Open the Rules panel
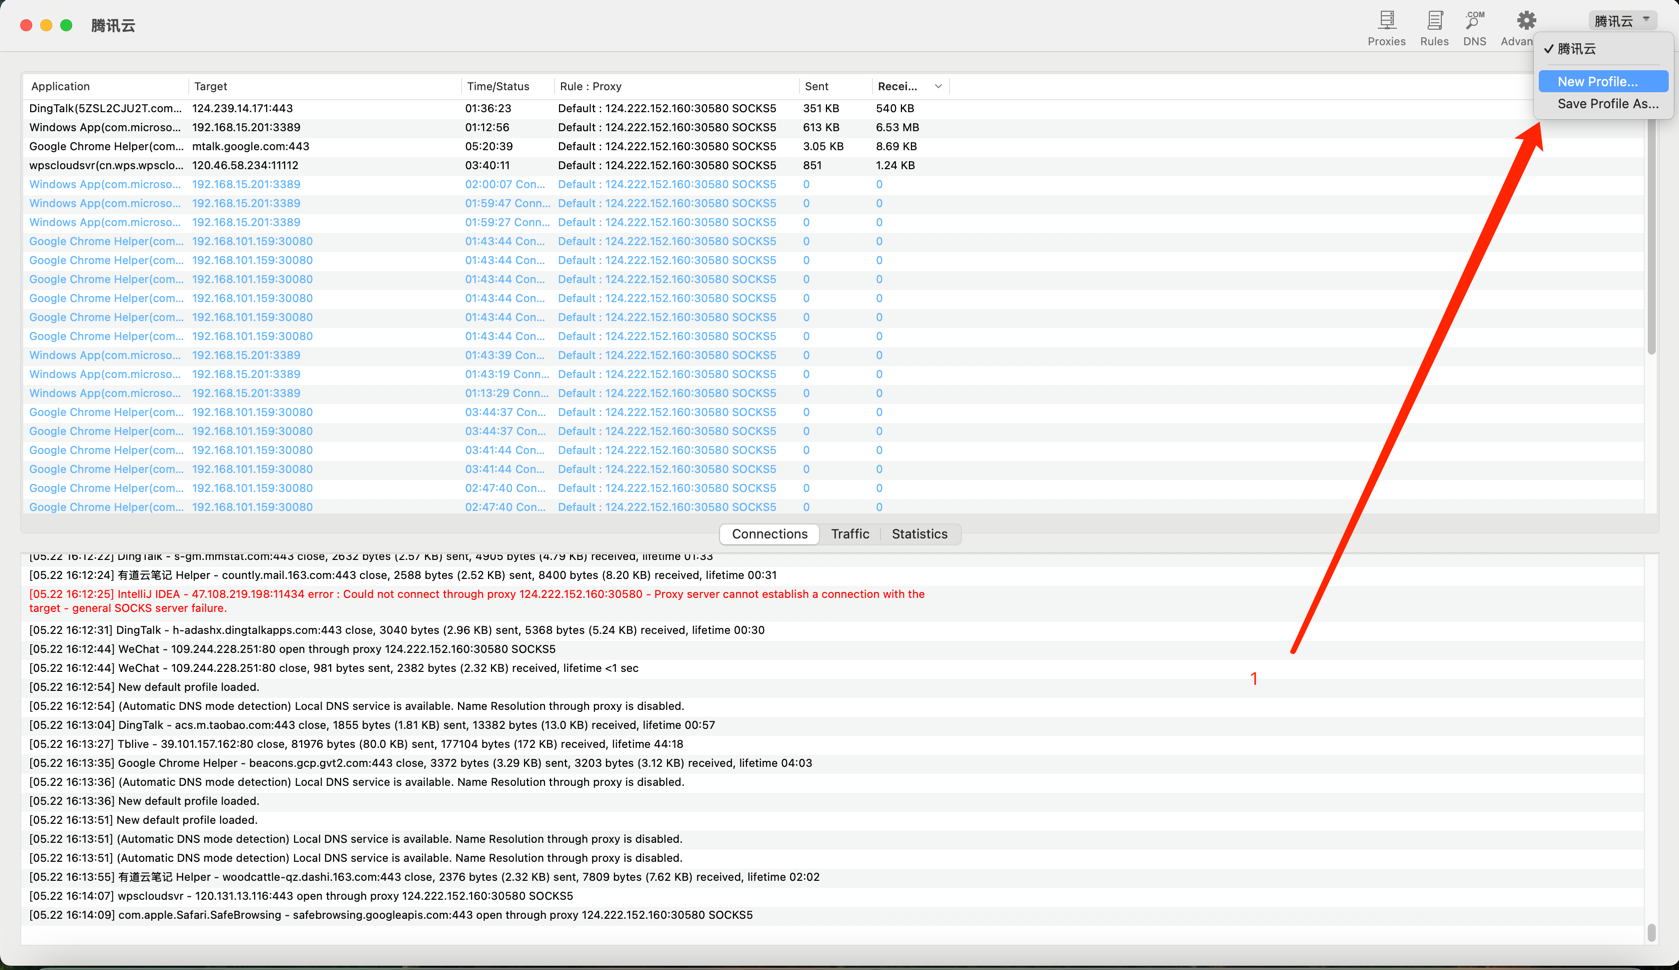Screen dimensions: 1679x970 pos(1434,27)
